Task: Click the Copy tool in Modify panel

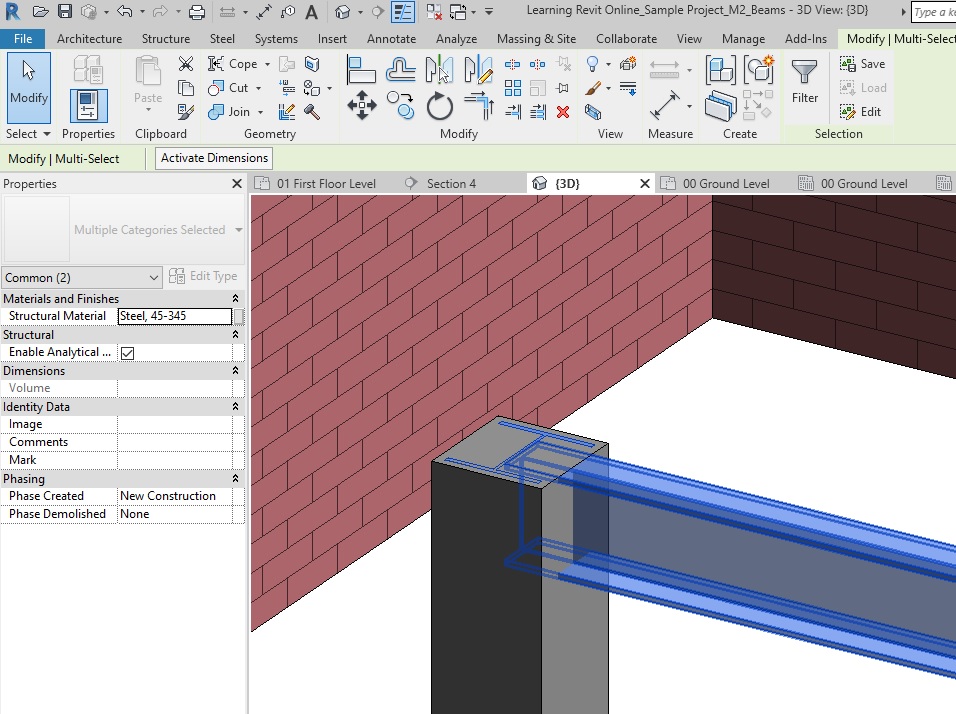Action: click(401, 105)
